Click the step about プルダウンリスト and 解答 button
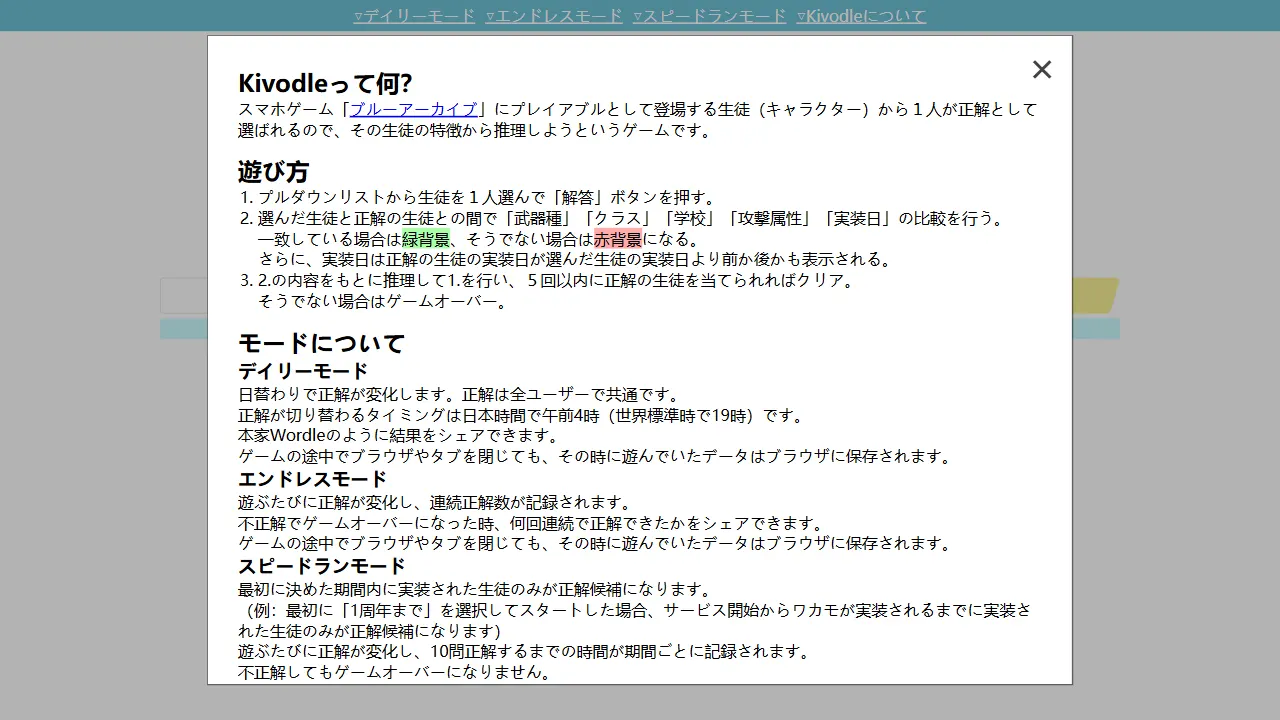This screenshot has width=1280, height=720. (487, 198)
